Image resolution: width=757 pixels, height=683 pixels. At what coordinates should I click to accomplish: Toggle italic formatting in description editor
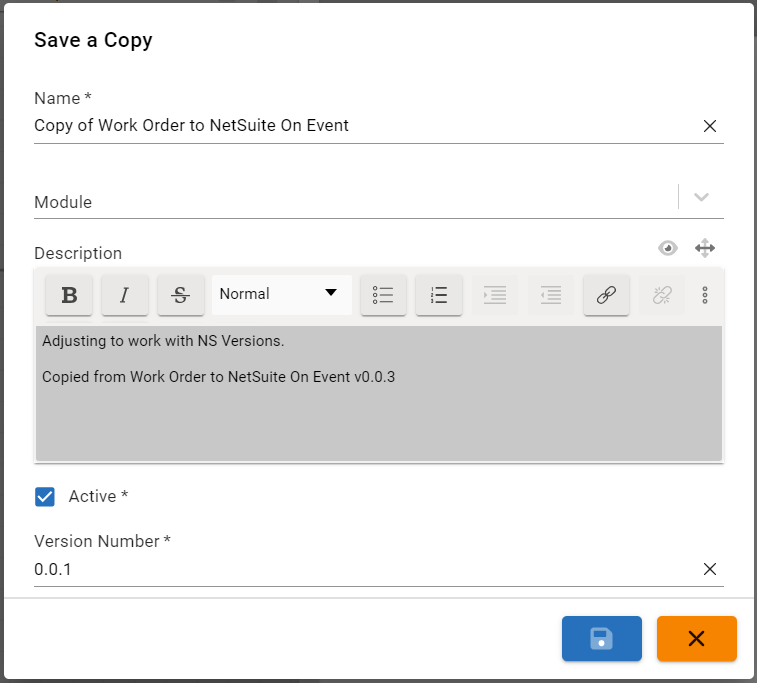click(125, 295)
